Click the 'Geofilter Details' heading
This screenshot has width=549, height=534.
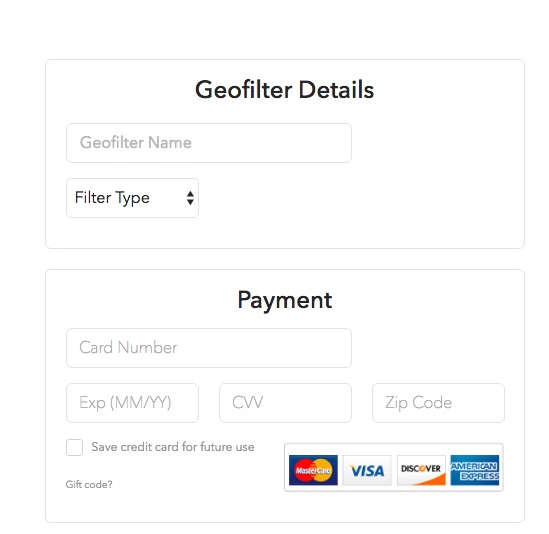point(285,90)
